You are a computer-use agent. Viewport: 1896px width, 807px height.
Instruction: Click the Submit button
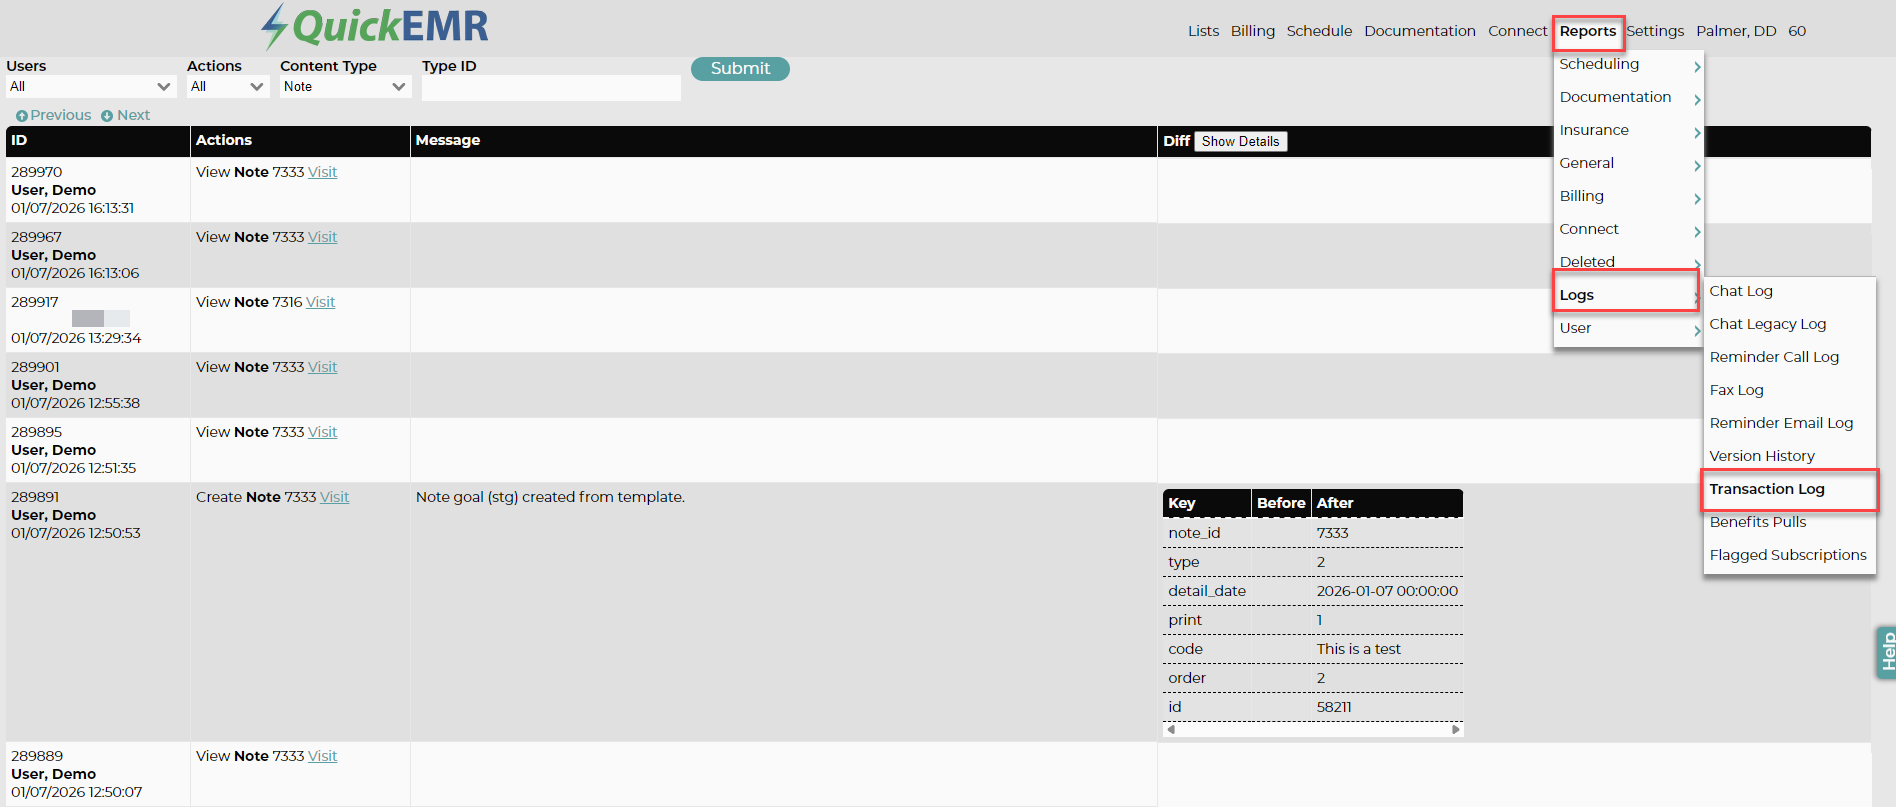tap(740, 68)
